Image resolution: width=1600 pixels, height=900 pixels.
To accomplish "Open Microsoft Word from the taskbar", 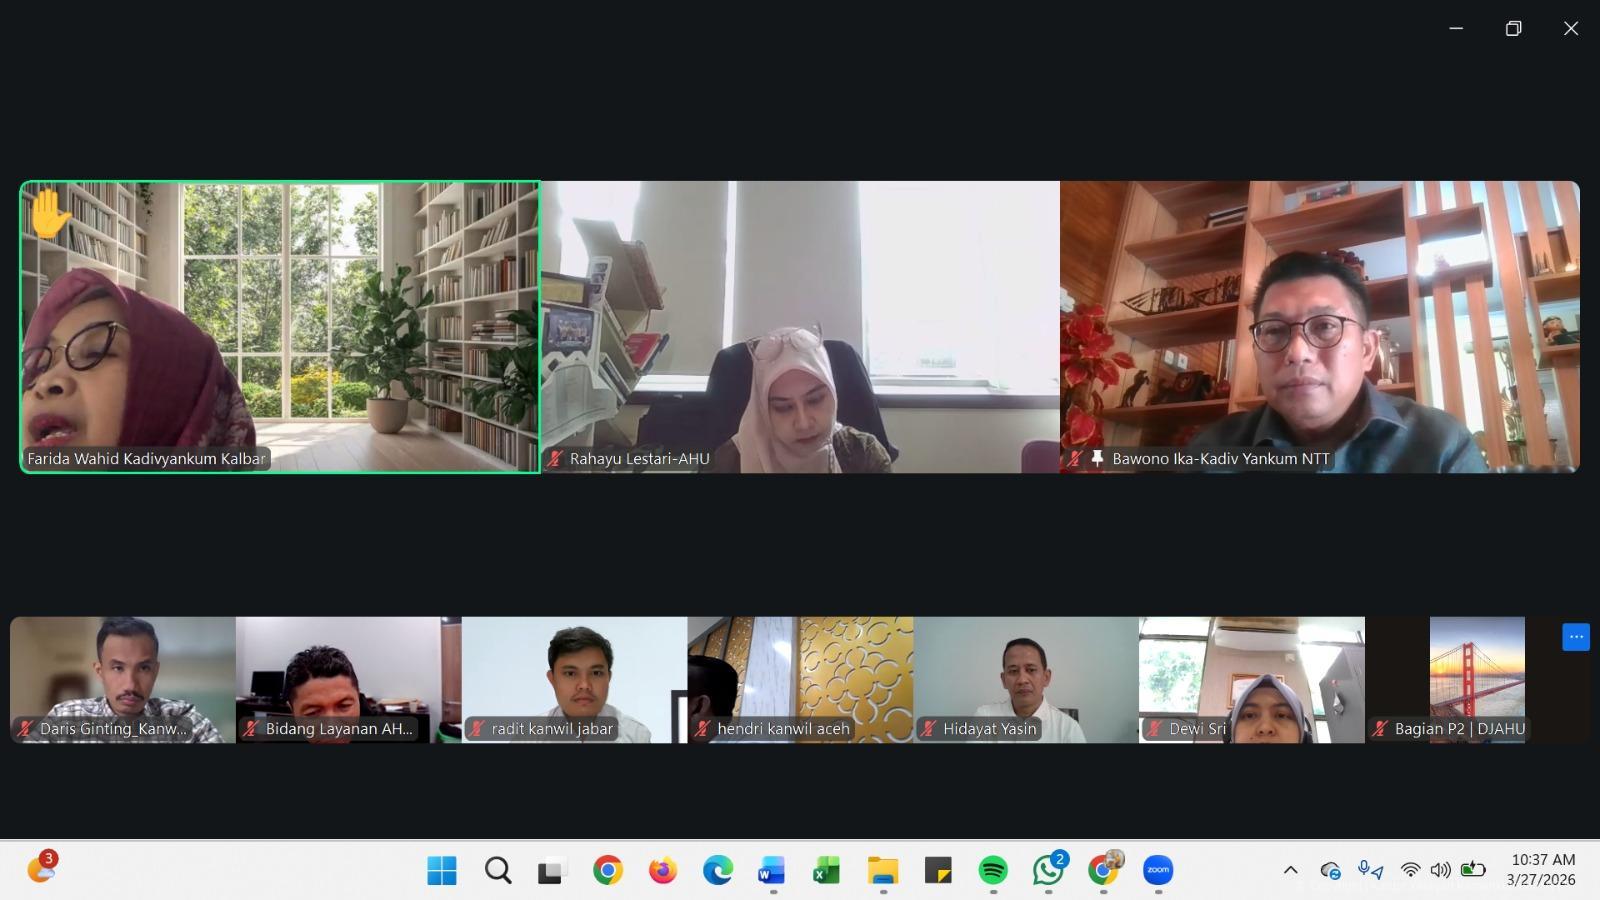I will 771,870.
